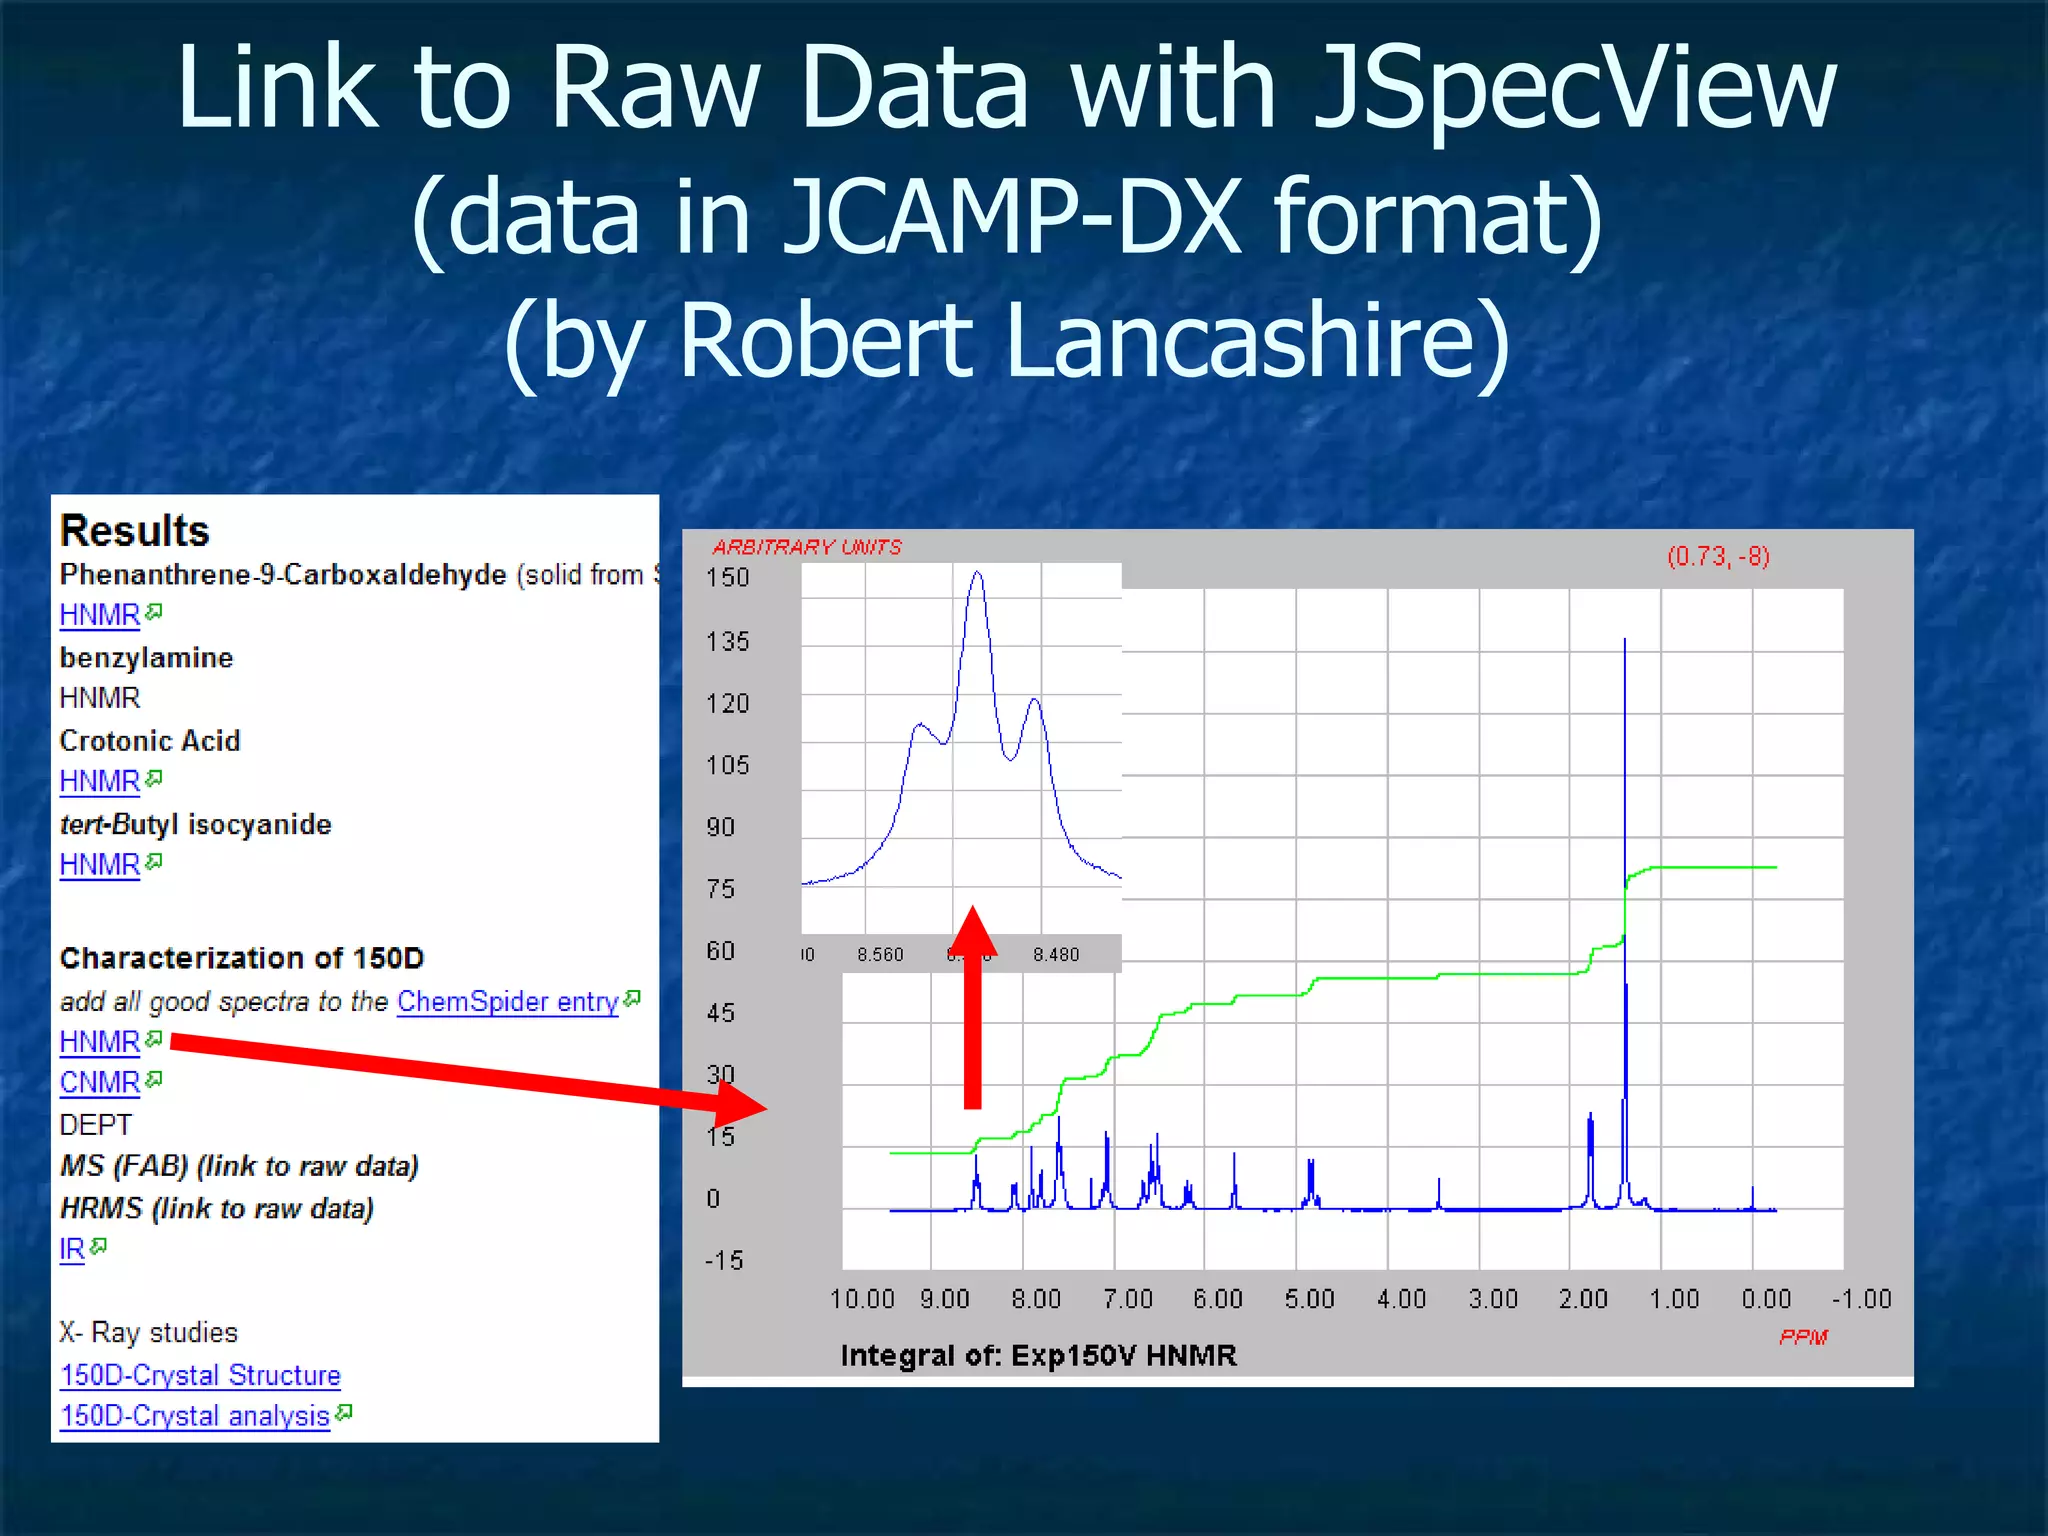Click the '-1.00' x-axis tick label

click(1861, 1299)
